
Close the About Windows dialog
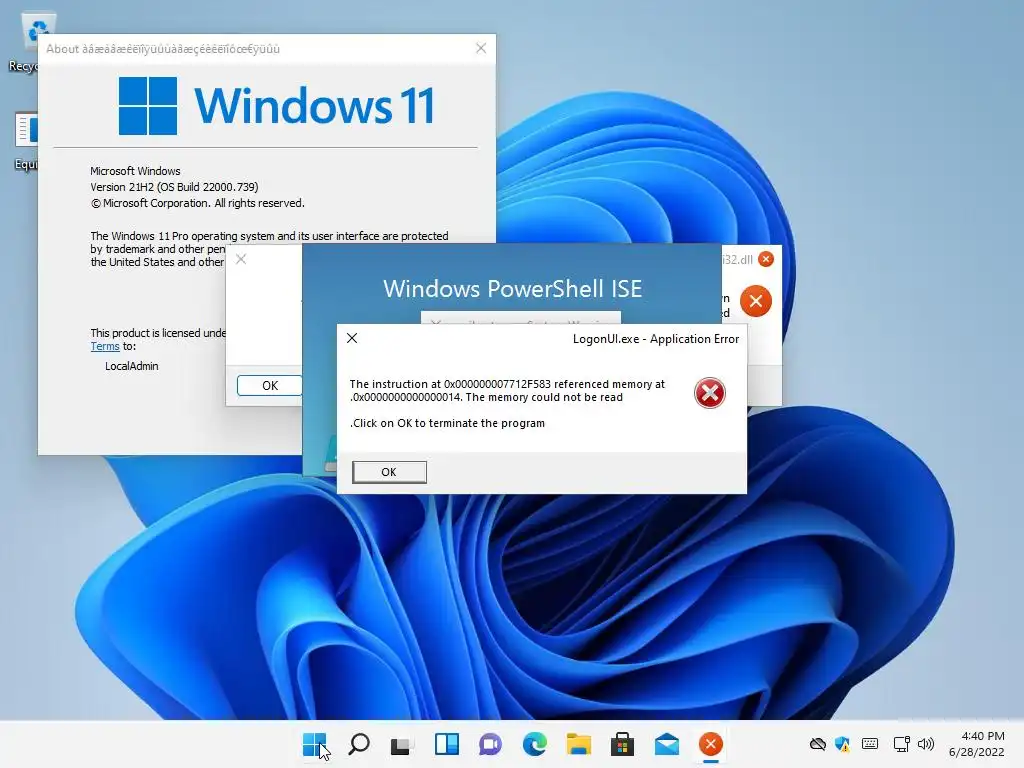481,48
